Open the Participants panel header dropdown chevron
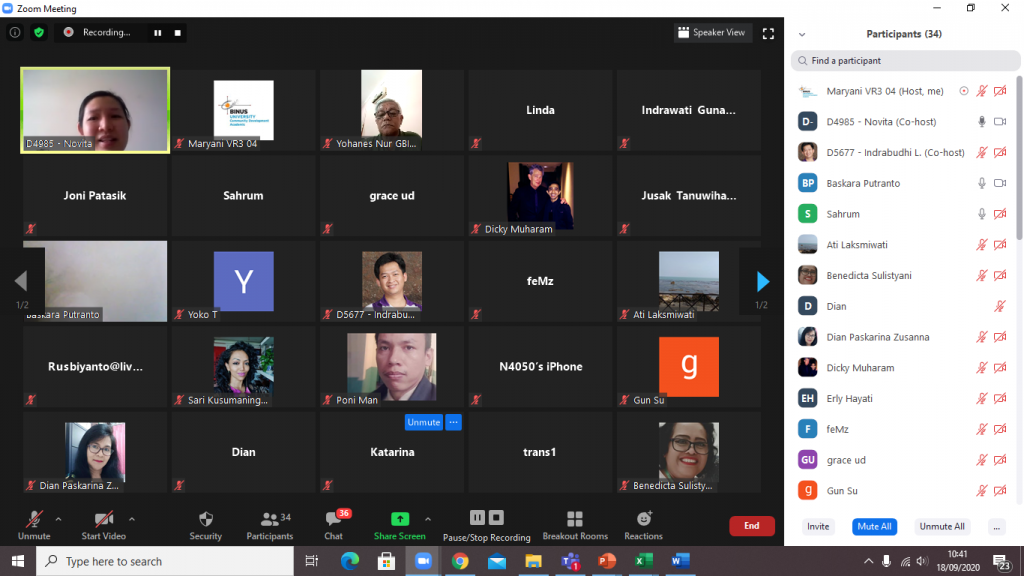 tap(802, 34)
